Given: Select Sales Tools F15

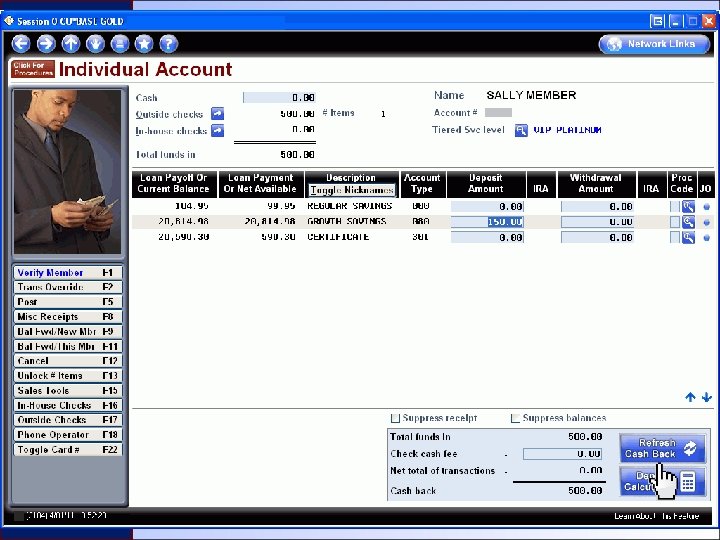Looking at the screenshot, I should coord(68,391).
